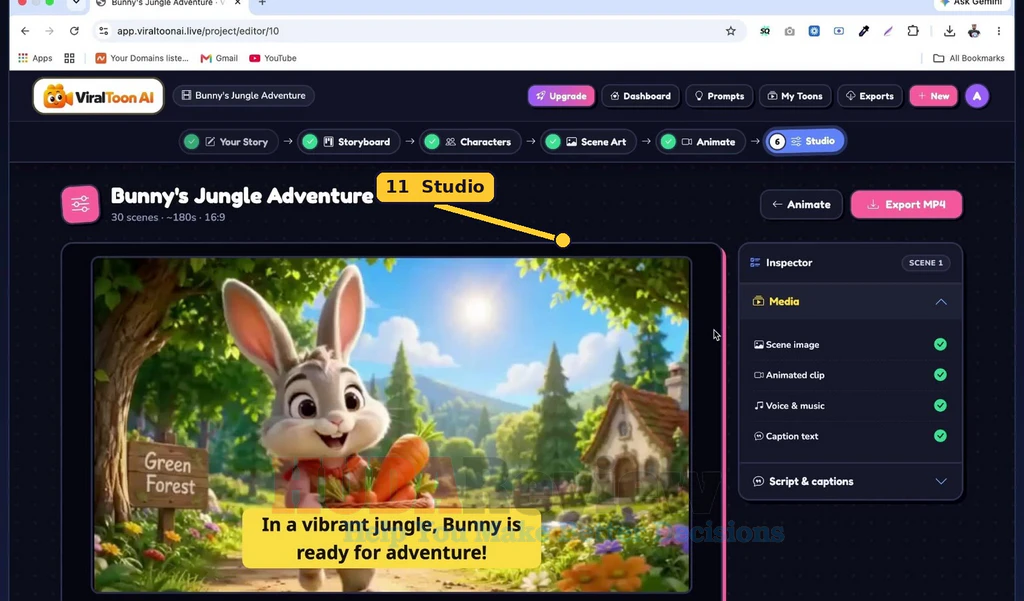Open the Bunny's Jungle Adventure project chip
This screenshot has width=1024, height=601.
point(244,95)
